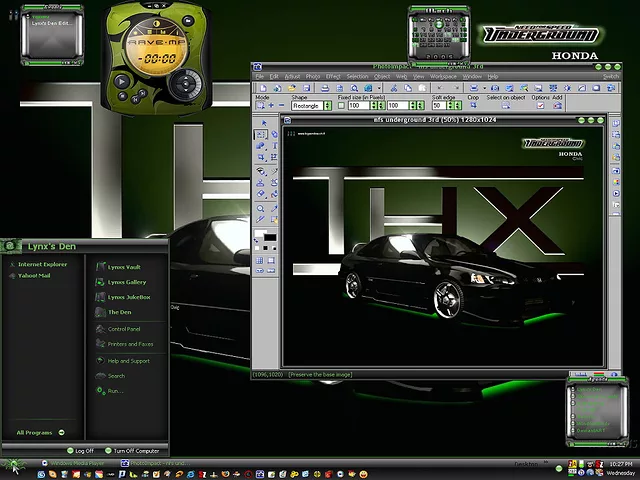Toggle the grid display icon in toolbox
This screenshot has height=480, width=640.
point(260,260)
